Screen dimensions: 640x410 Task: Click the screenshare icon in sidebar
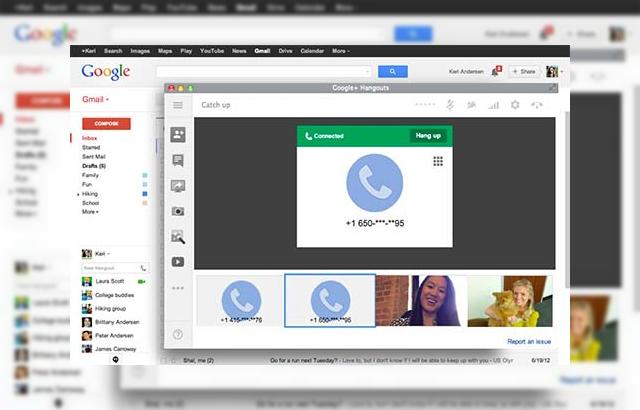pyautogui.click(x=178, y=186)
